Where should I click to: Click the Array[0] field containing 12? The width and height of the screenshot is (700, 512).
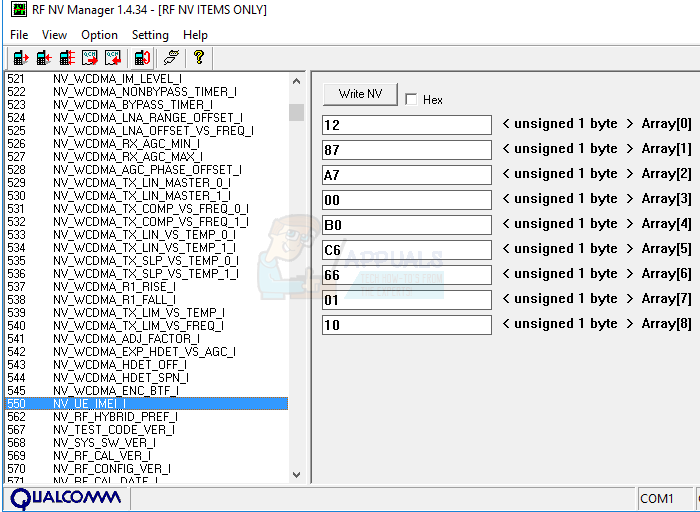[x=407, y=125]
